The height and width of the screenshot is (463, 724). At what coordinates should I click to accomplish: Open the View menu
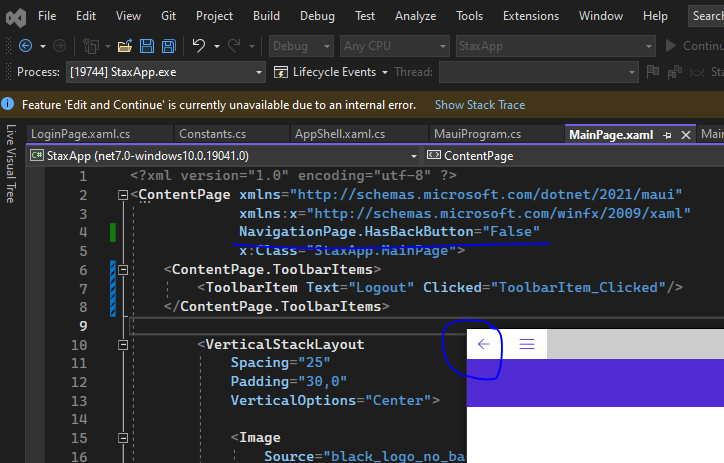[128, 16]
